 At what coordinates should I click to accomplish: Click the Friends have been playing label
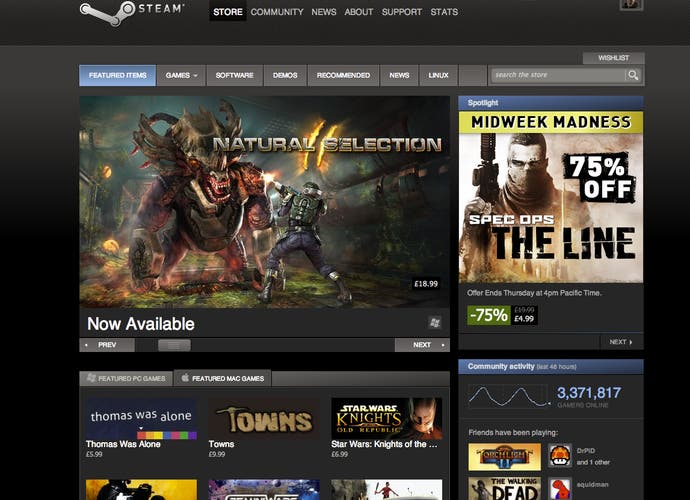[x=513, y=433]
